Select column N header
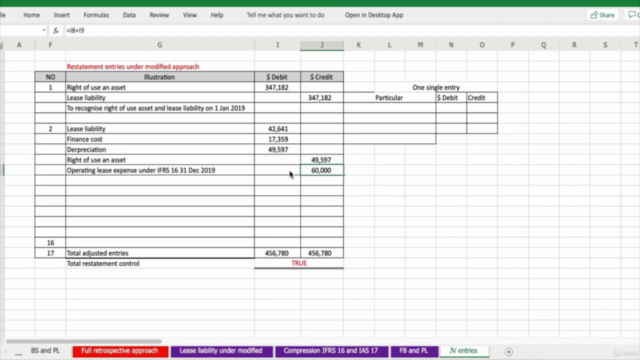 pos(451,45)
